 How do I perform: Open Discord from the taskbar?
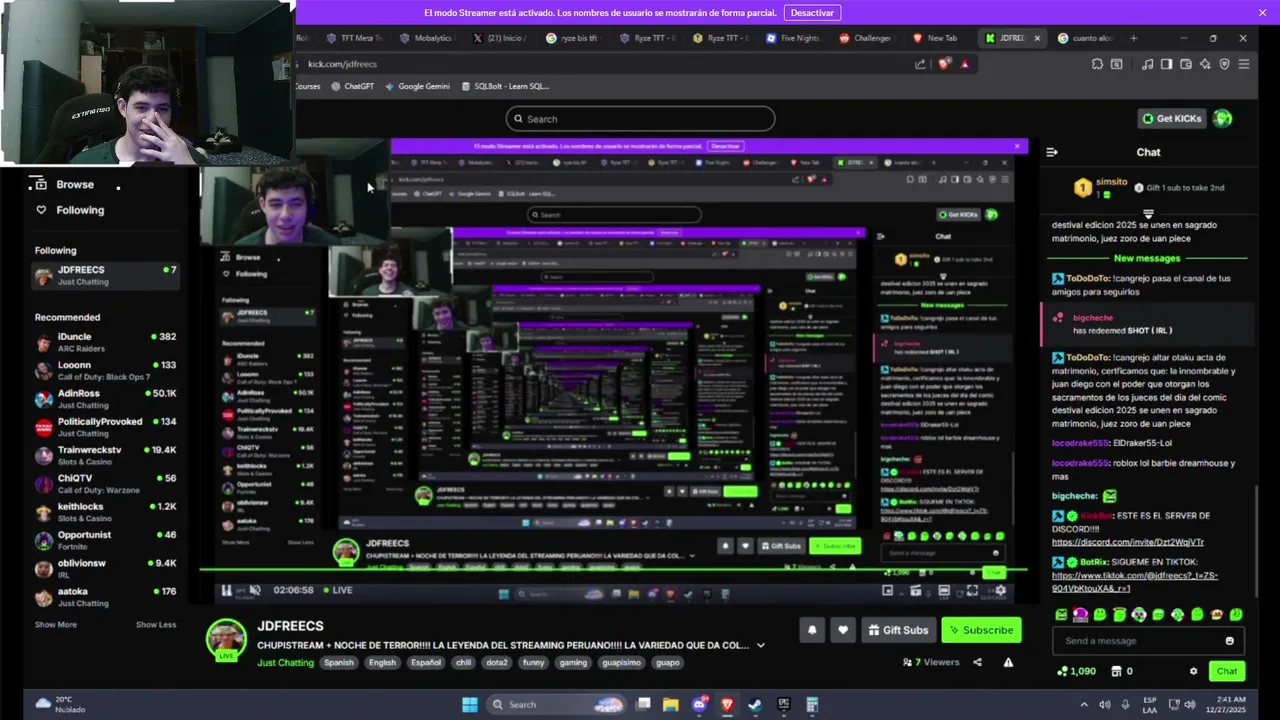click(699, 705)
